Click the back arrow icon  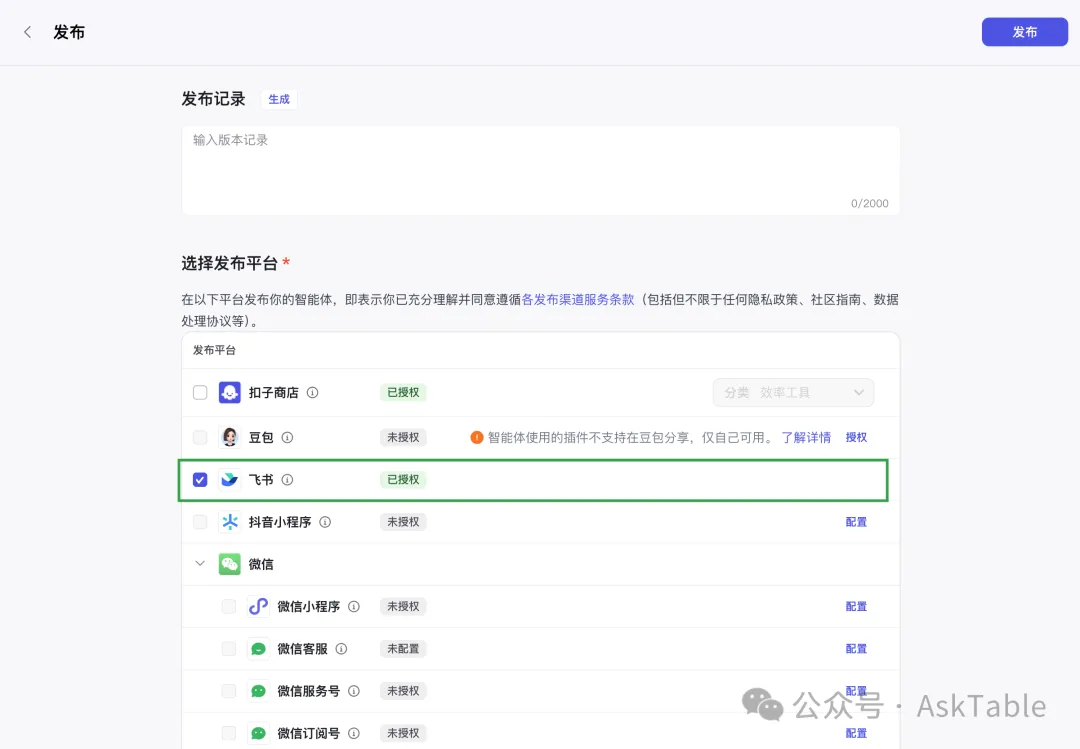coord(27,32)
